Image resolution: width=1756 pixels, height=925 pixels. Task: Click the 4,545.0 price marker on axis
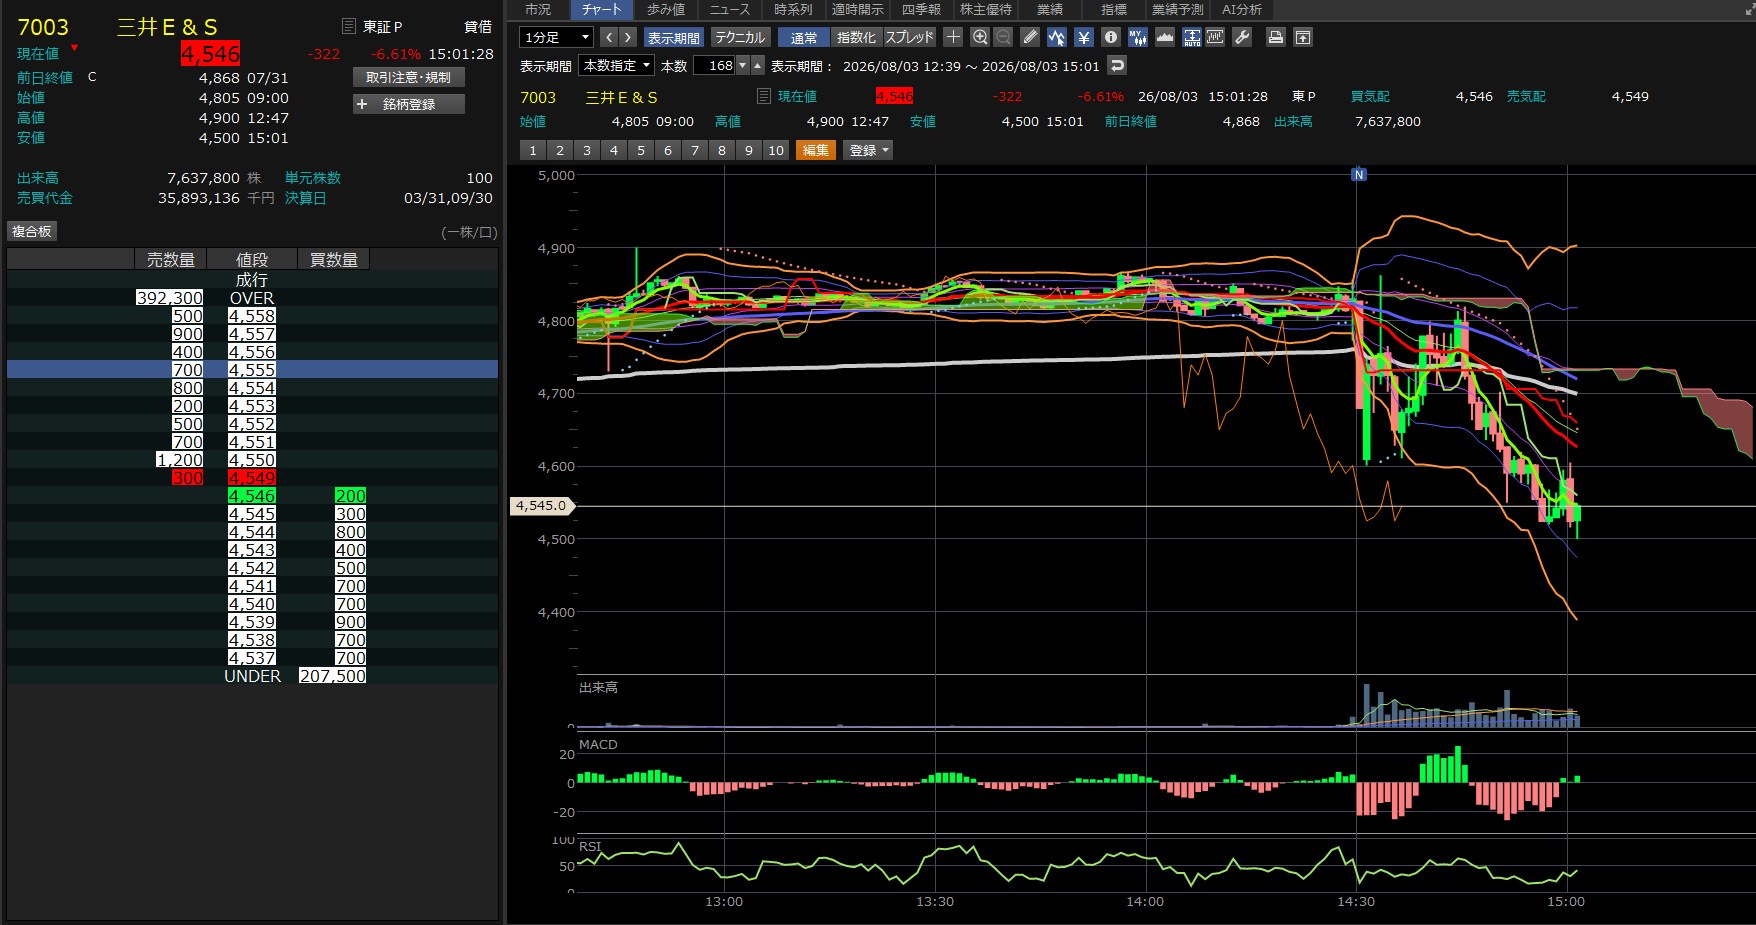(x=541, y=506)
